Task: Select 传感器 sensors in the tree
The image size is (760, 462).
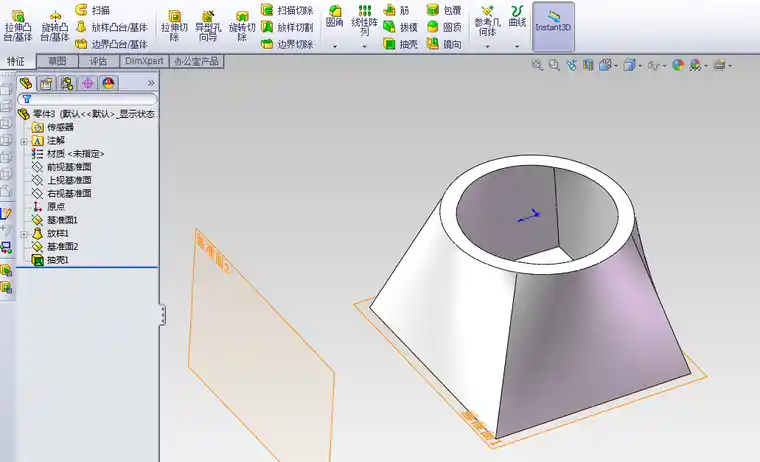Action: (x=53, y=127)
